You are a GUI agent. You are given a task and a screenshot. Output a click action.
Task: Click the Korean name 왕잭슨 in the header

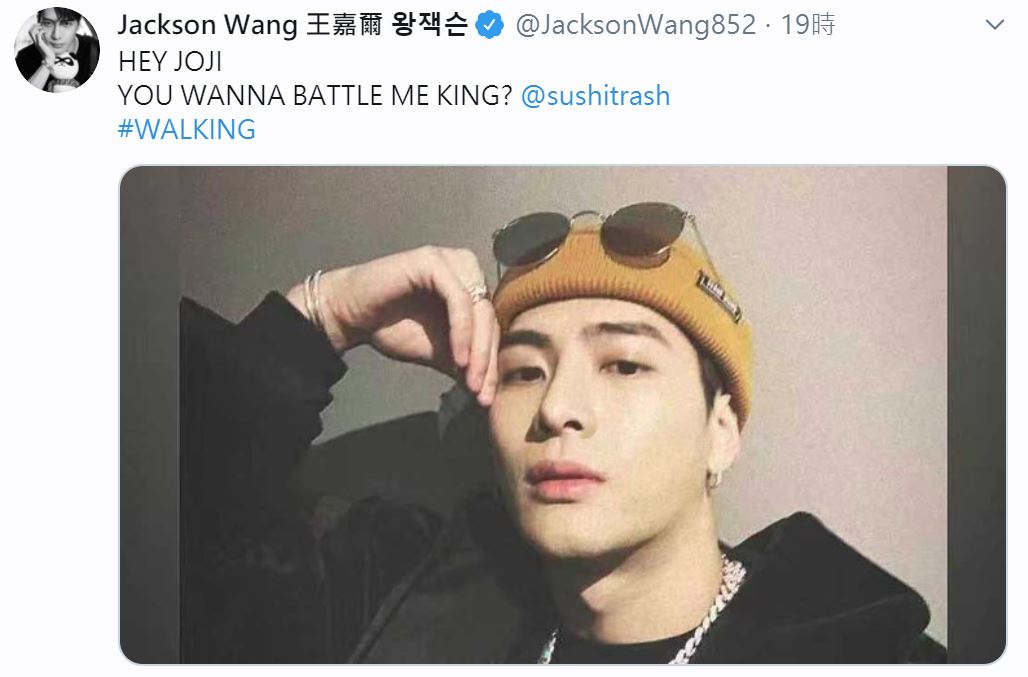pos(429,25)
